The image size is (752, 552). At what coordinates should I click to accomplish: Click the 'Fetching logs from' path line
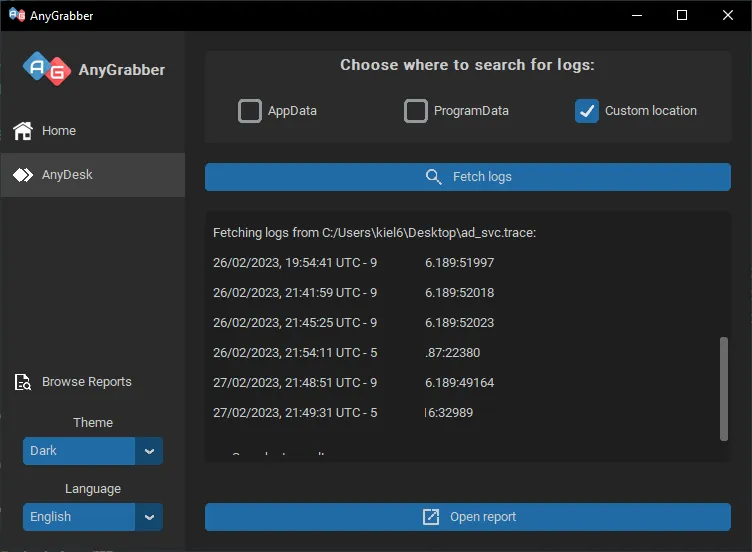point(375,233)
